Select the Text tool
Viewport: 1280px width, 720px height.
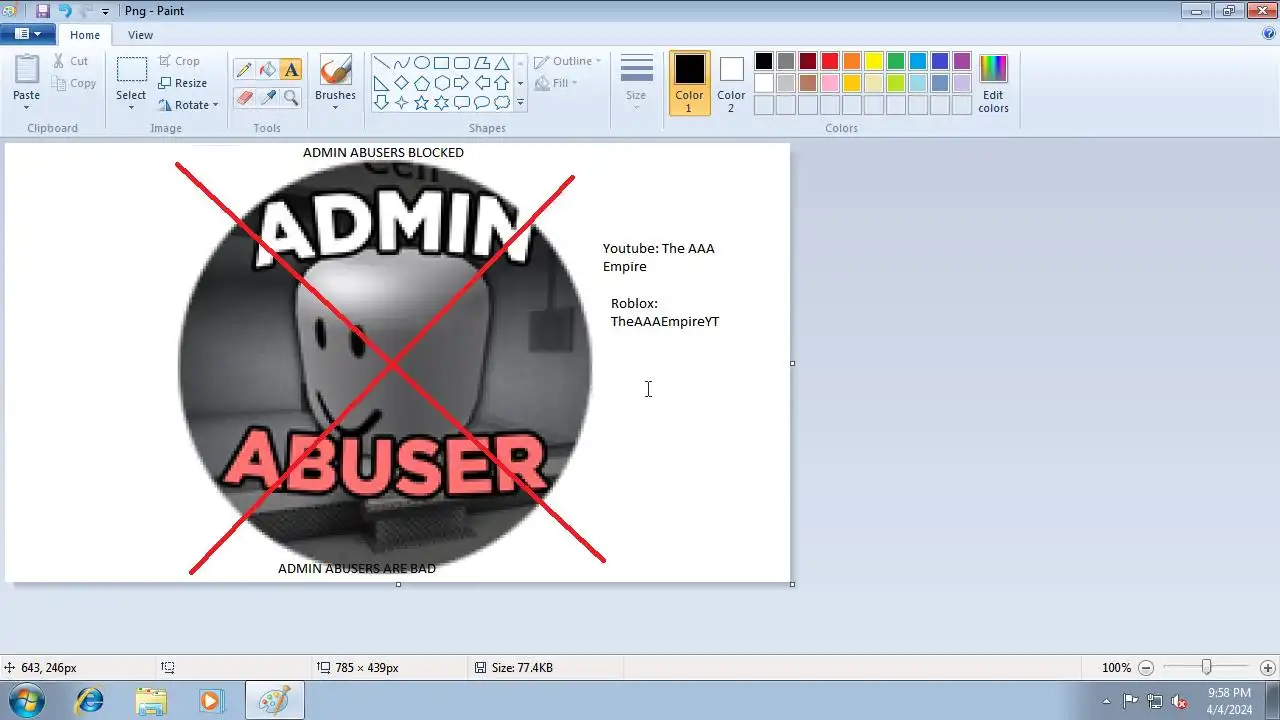pyautogui.click(x=291, y=70)
